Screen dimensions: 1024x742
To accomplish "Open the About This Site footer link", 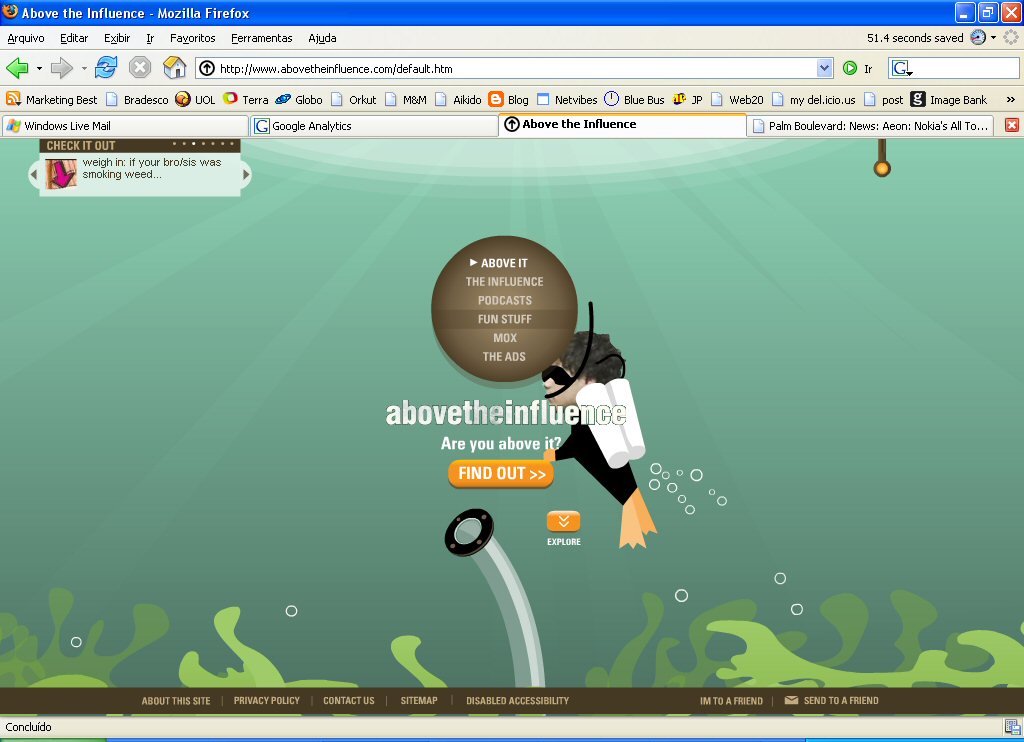I will pyautogui.click(x=176, y=701).
